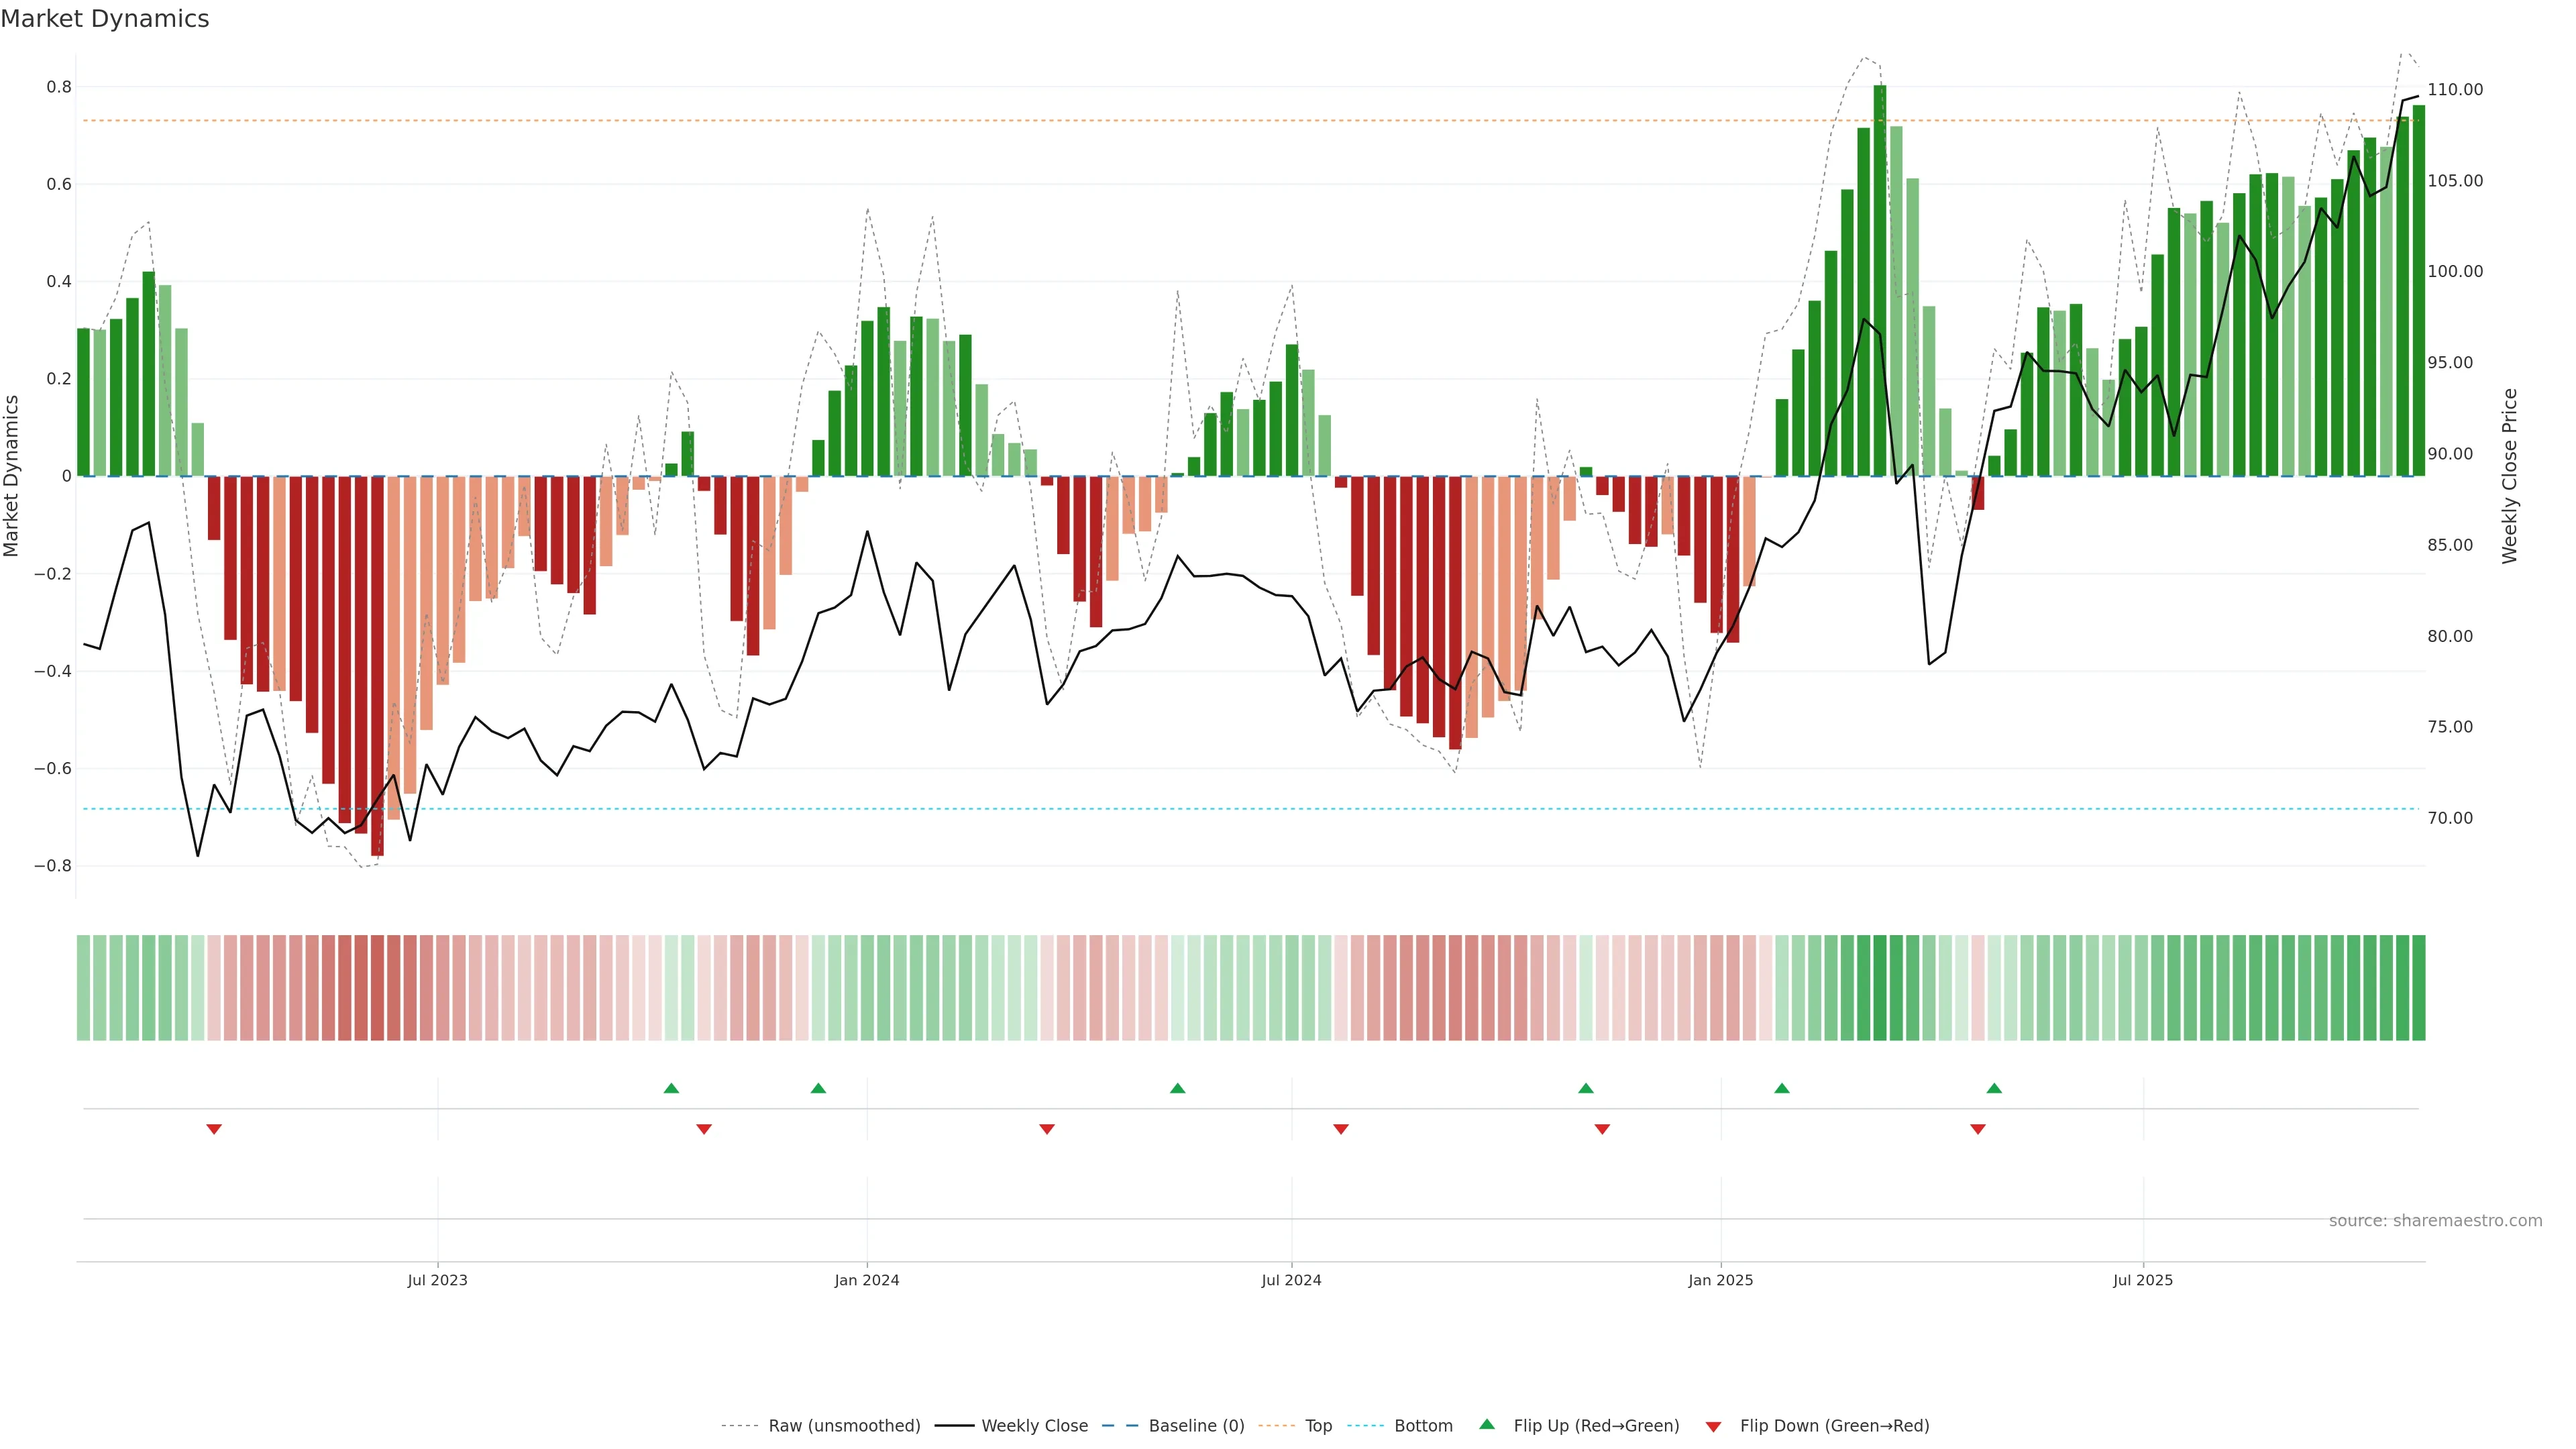Click red flip-down marker just after Jul 2024
Screen dimensions: 2576x1449
coord(1341,1129)
